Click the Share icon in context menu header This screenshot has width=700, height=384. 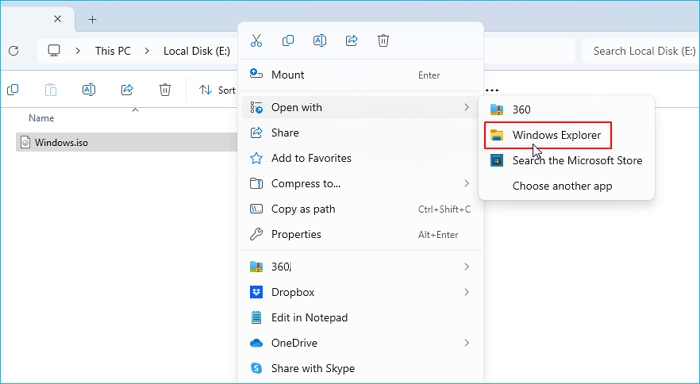pos(351,41)
